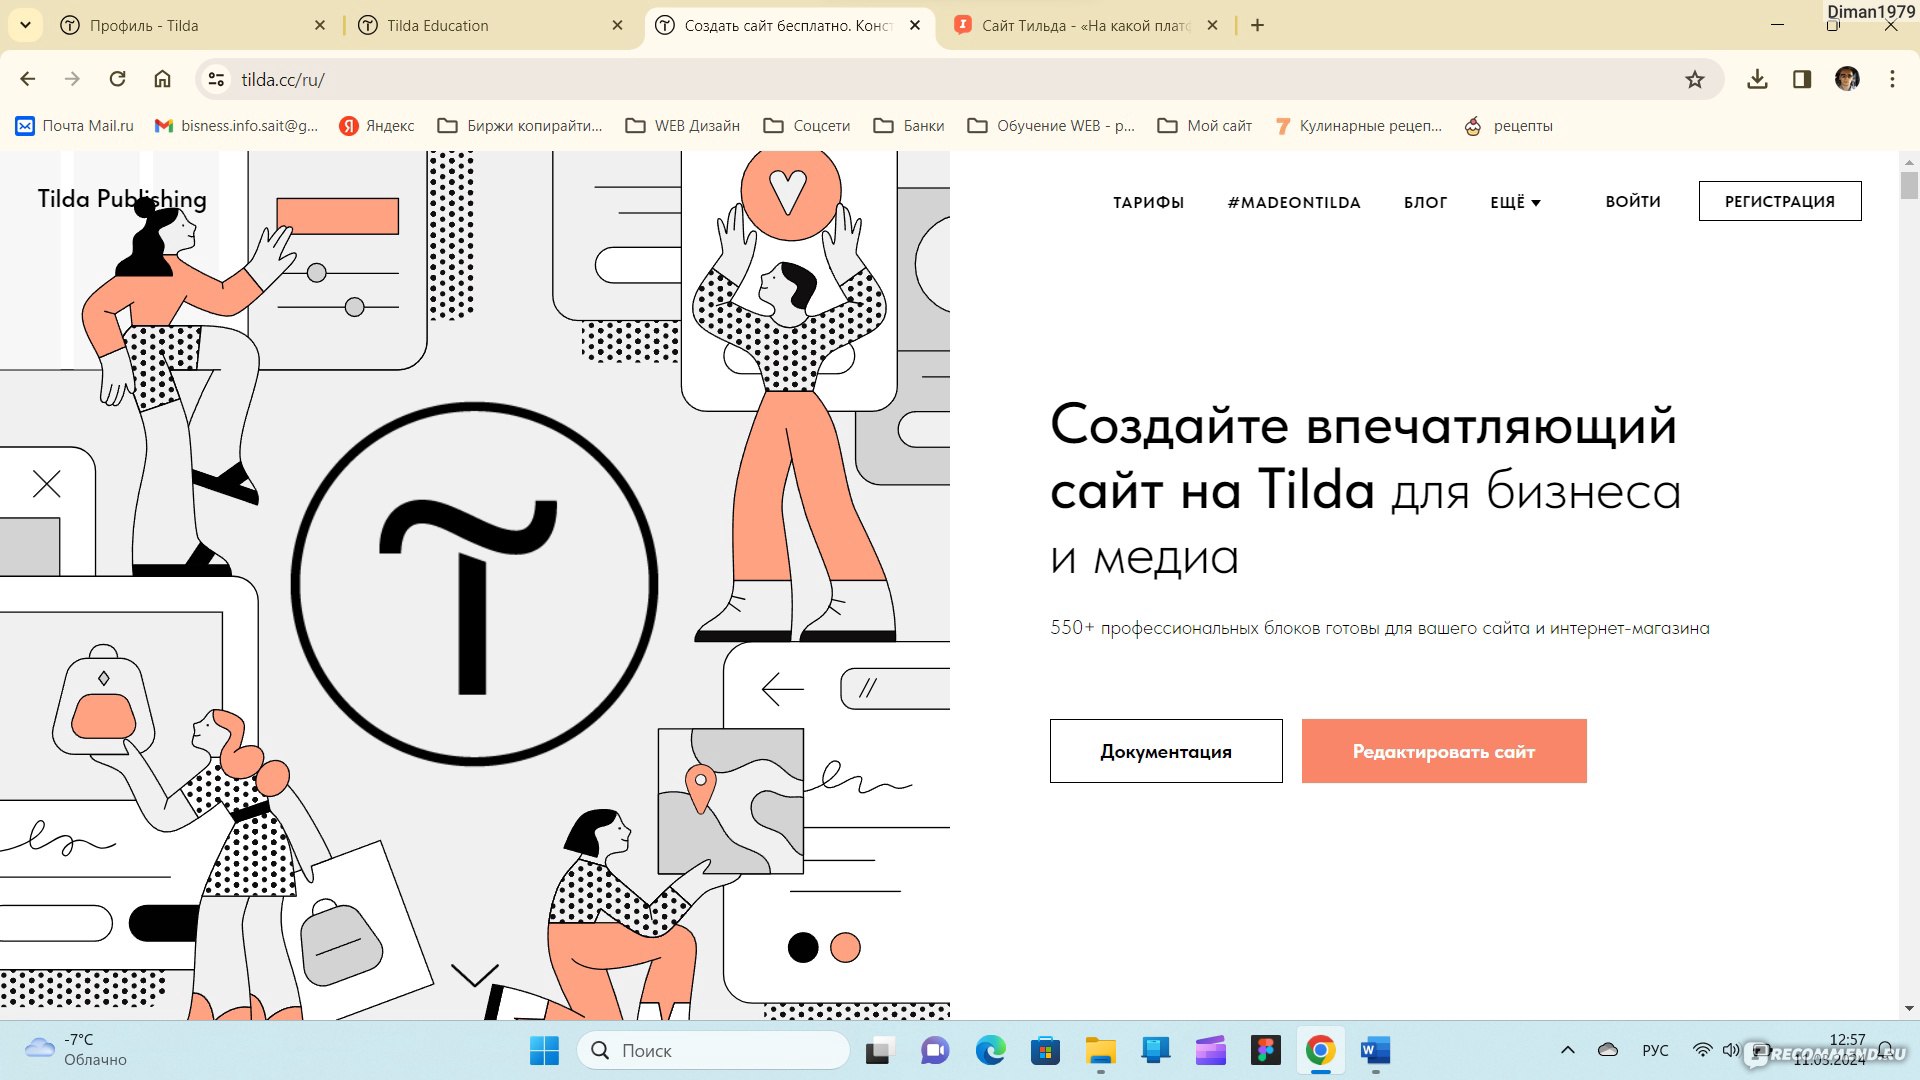
Task: Open Mail.ru email icon
Action: pyautogui.click(x=24, y=125)
